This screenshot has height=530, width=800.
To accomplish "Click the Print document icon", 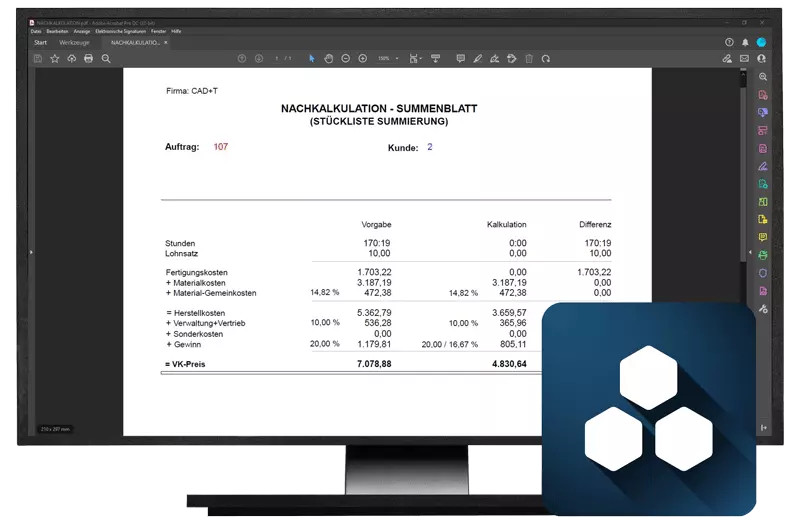I will coord(88,59).
